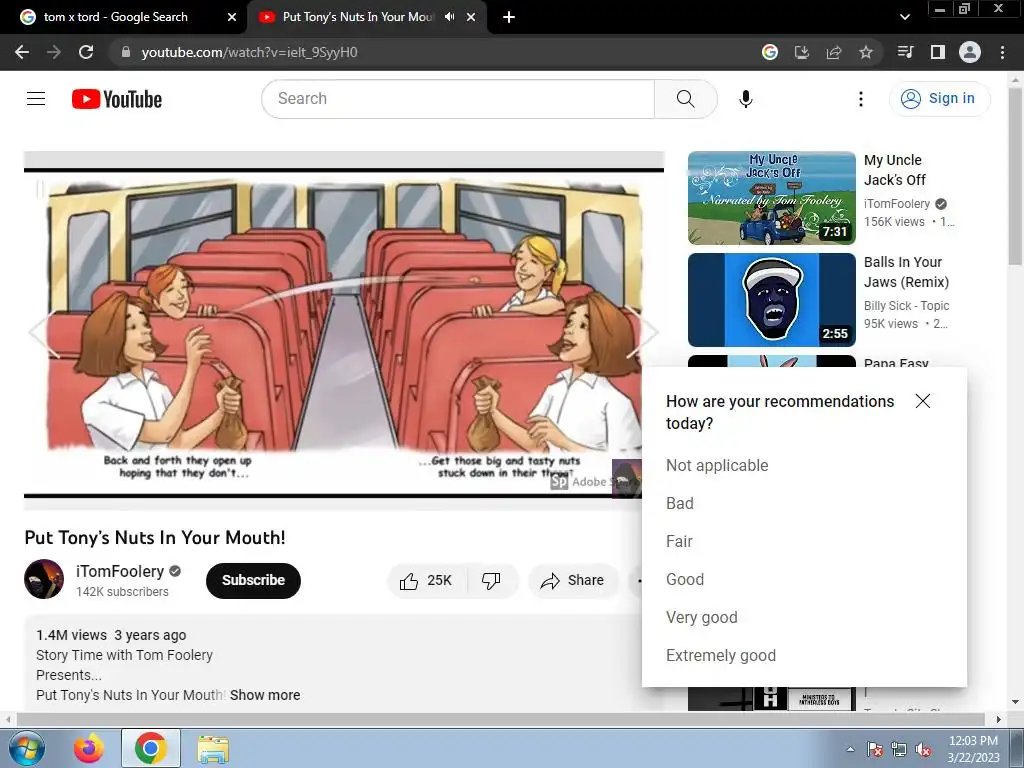Image resolution: width=1024 pixels, height=768 pixels.
Task: Go to YouTube home via the logo
Action: (117, 99)
